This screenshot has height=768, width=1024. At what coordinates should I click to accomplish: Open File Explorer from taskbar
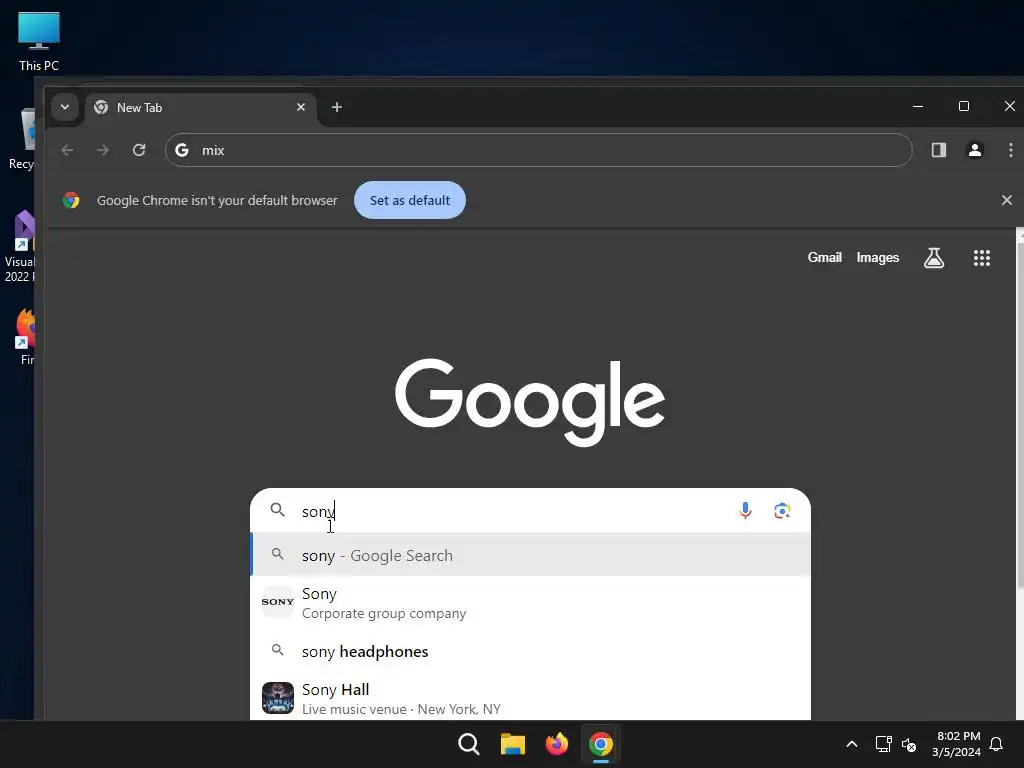(513, 744)
